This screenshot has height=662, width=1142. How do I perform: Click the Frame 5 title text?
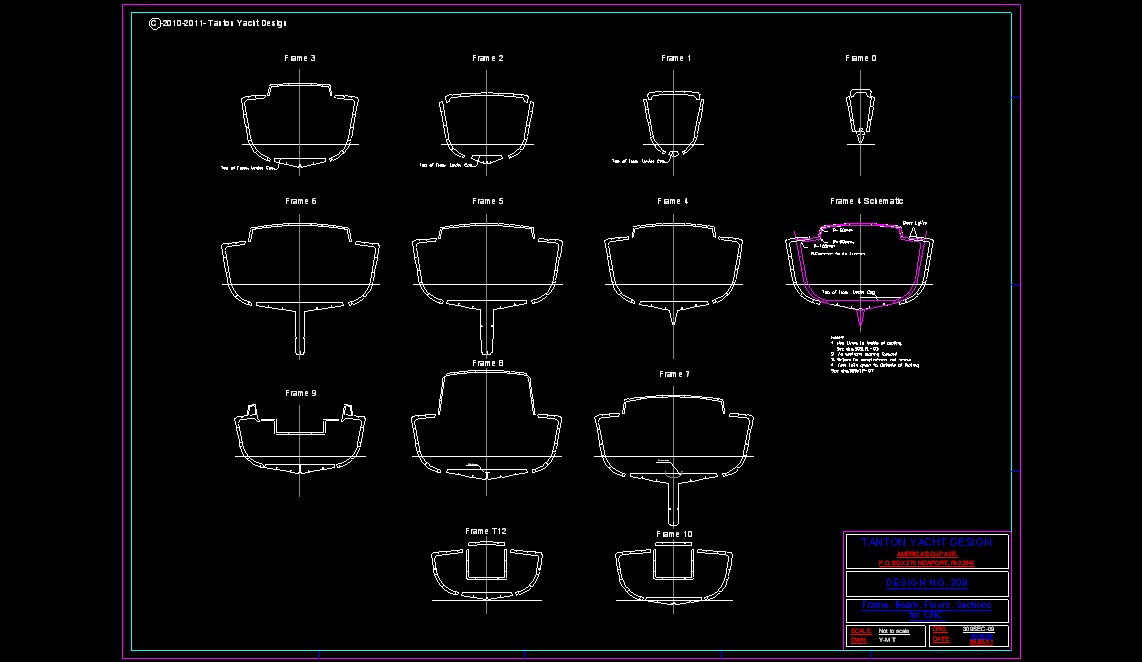[487, 202]
